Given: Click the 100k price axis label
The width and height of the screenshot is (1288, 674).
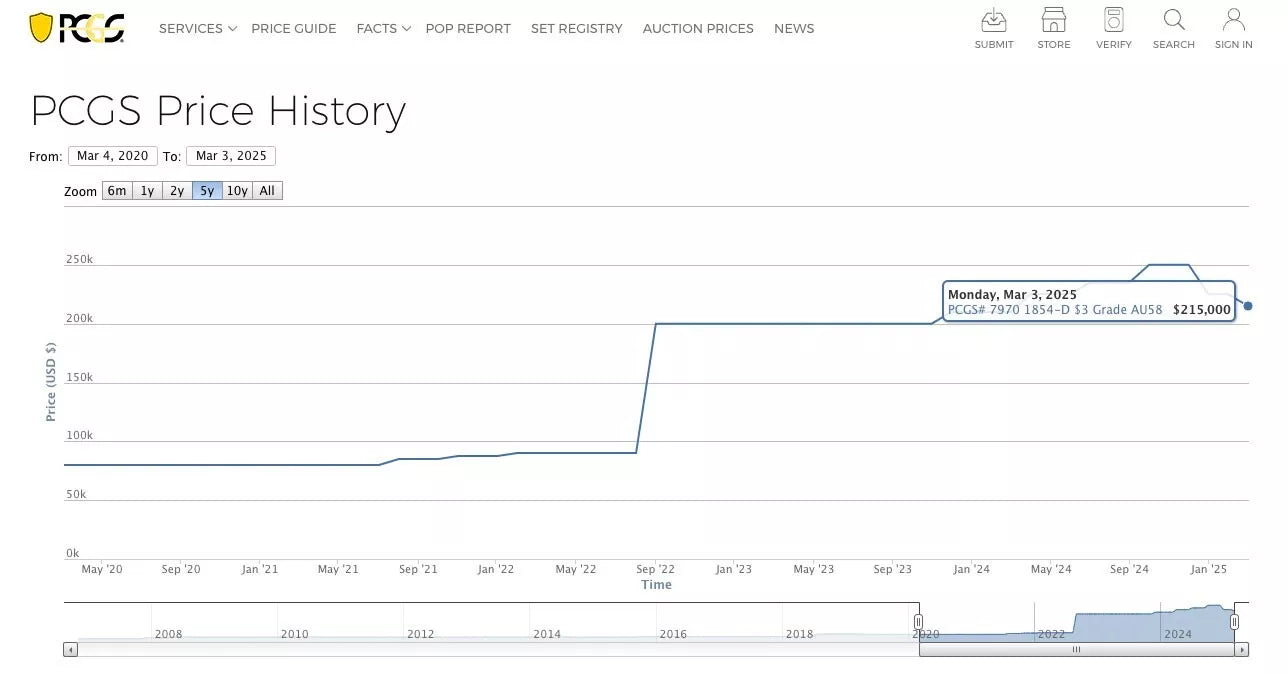Looking at the screenshot, I should coord(79,435).
